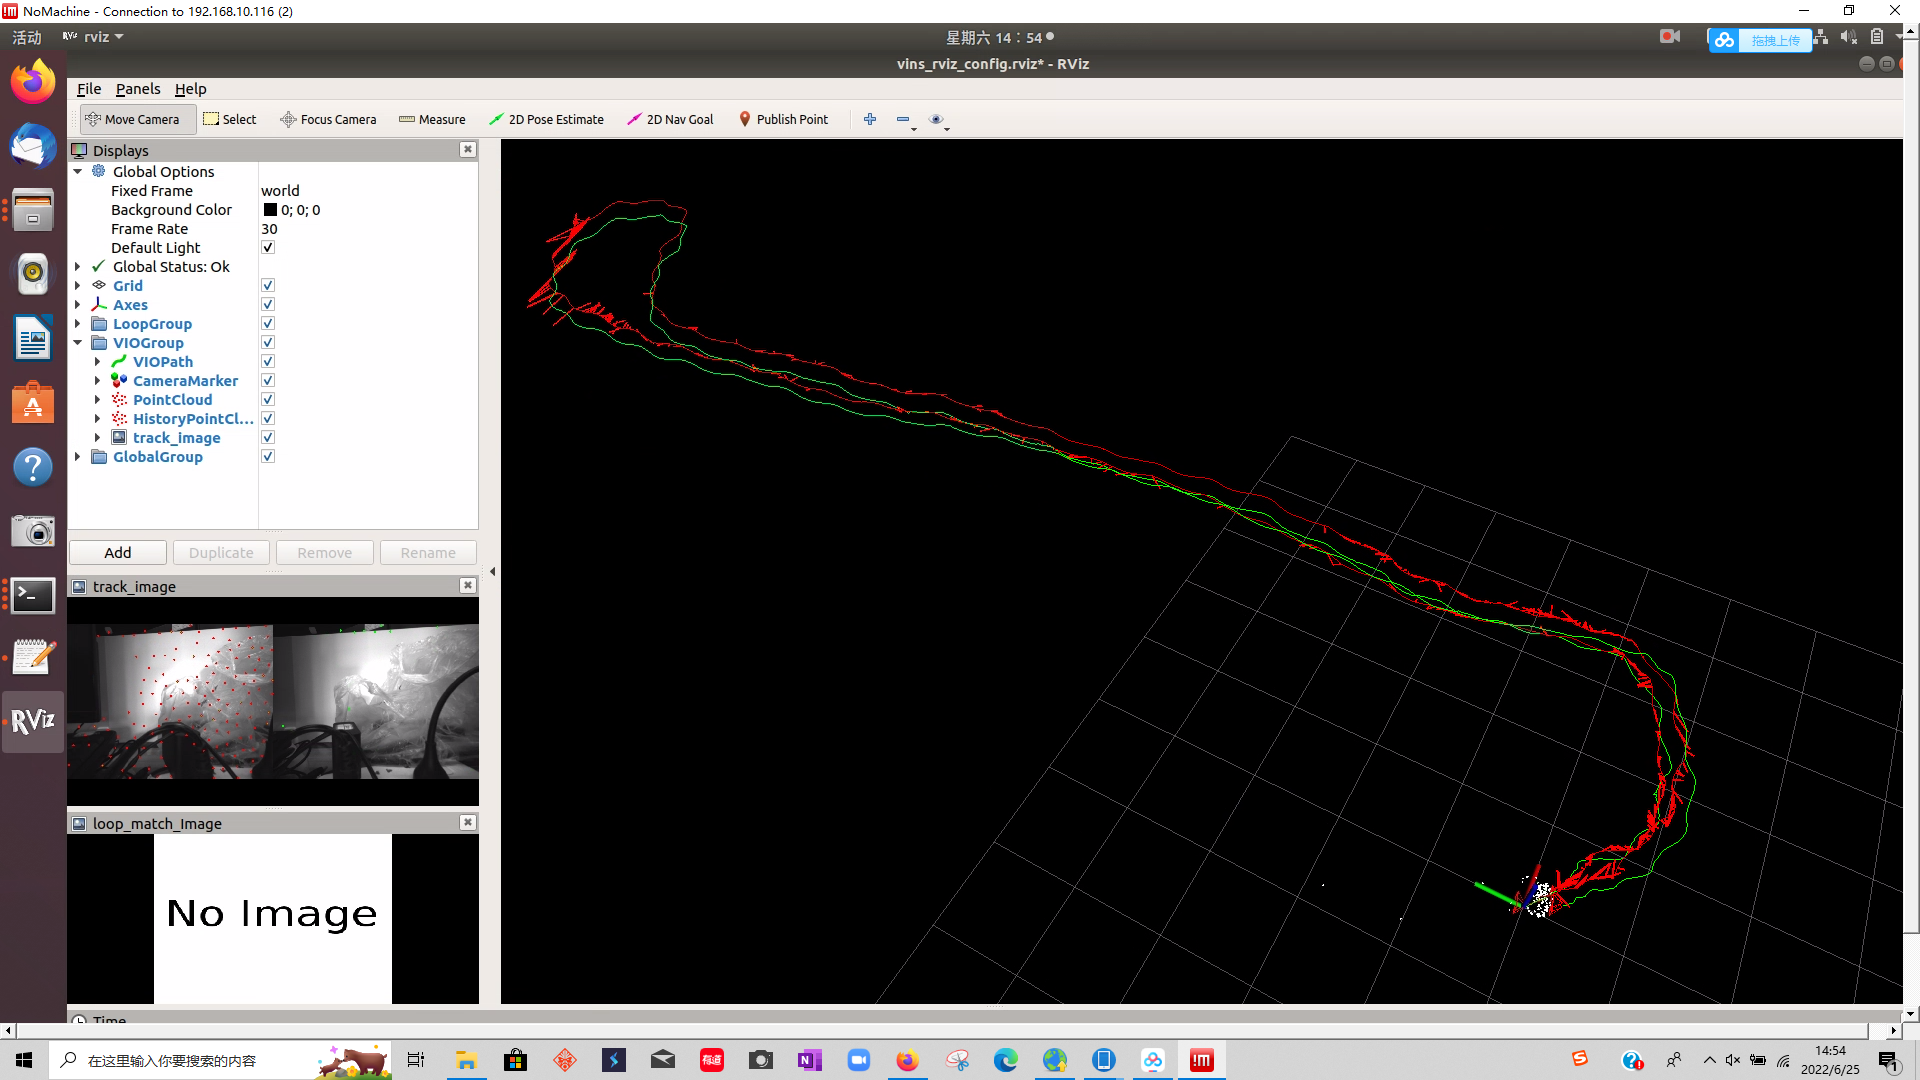This screenshot has height=1080, width=1920.
Task: Activate the Measure tool
Action: (432, 119)
